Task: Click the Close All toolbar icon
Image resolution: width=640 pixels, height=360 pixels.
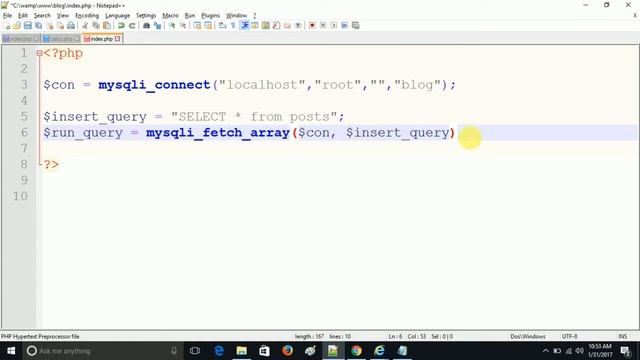Action: 60,26
